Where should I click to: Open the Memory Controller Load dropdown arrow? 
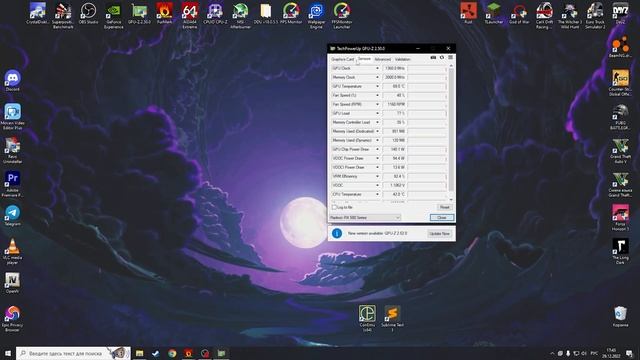click(377, 122)
